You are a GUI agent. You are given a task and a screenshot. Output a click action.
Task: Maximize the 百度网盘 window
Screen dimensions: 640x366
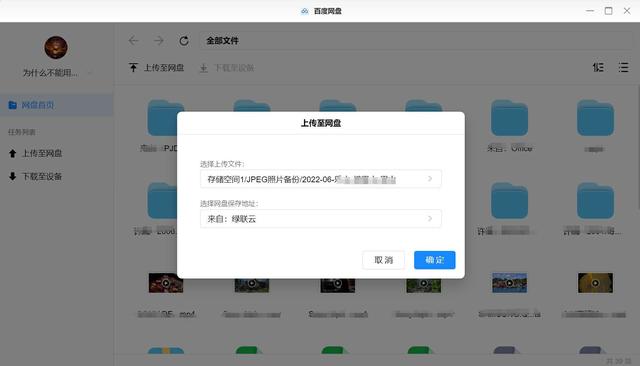(x=609, y=11)
